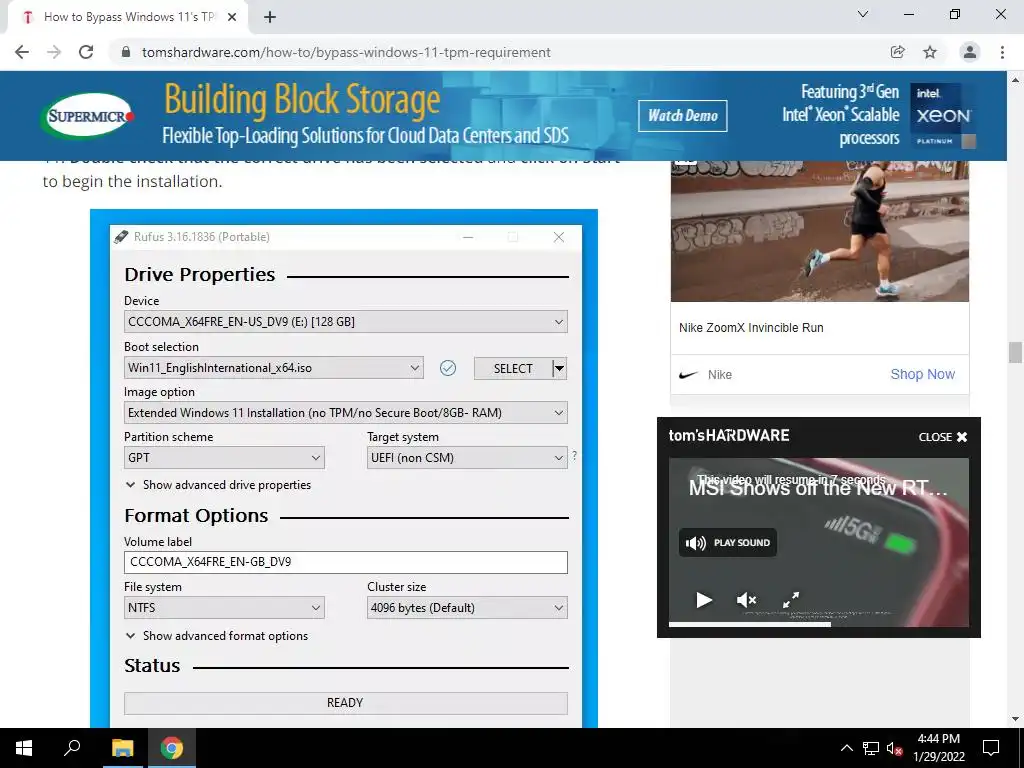This screenshot has width=1024, height=768.
Task: Bookmark this page with the star icon
Action: tap(930, 52)
